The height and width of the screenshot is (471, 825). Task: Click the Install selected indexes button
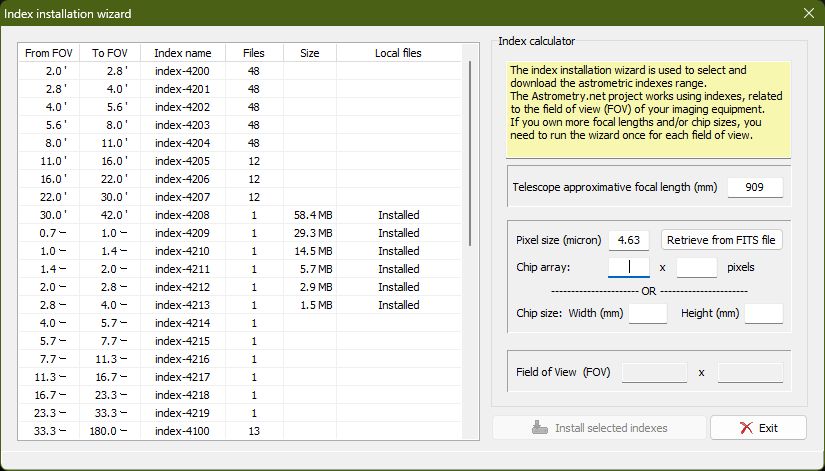(x=597, y=428)
